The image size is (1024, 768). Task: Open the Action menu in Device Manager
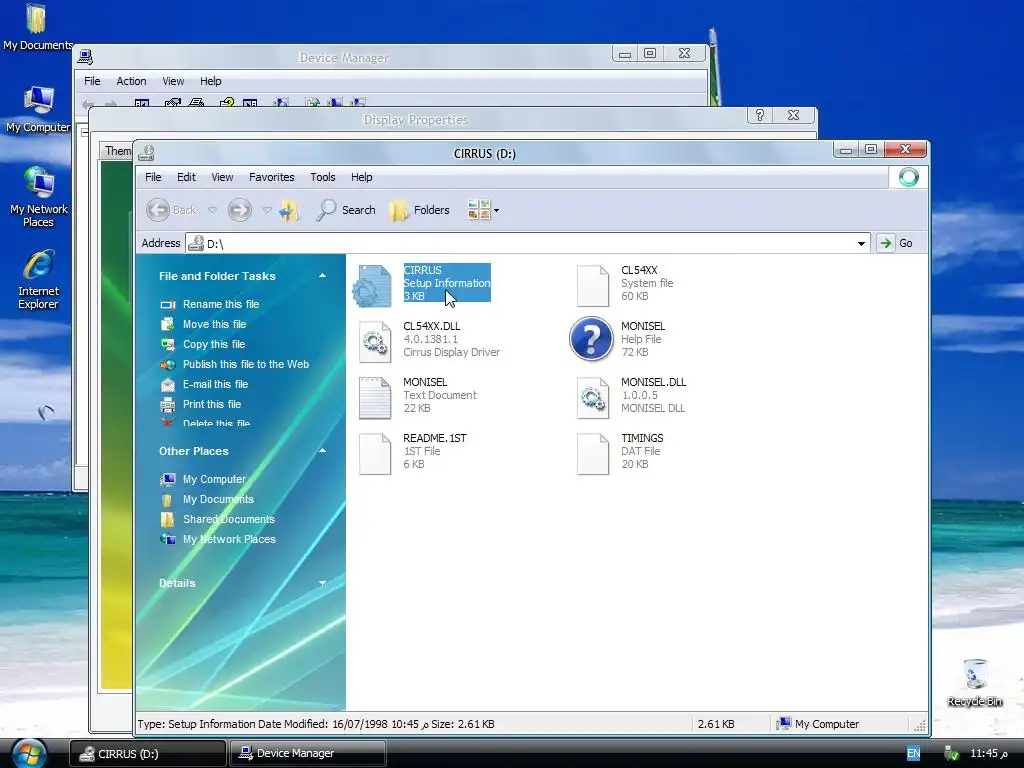point(131,81)
